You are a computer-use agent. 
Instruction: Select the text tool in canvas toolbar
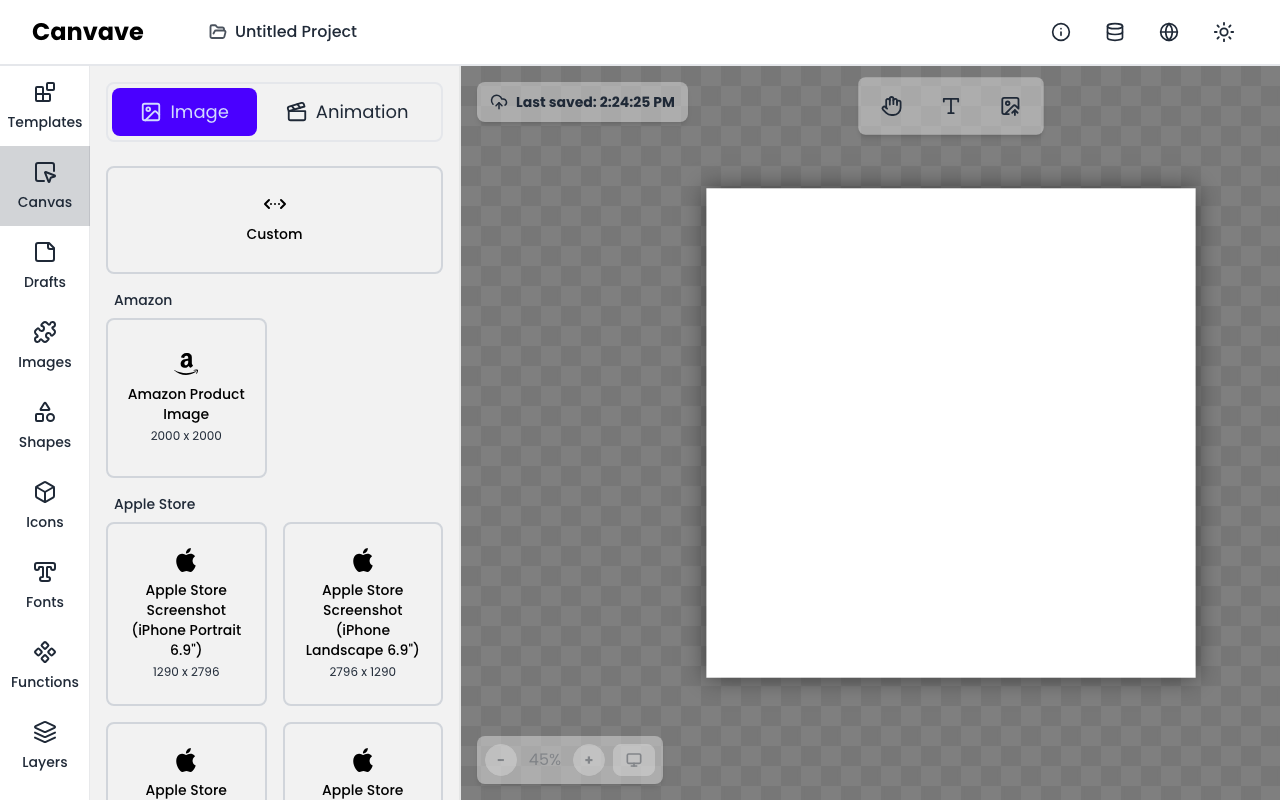[951, 106]
